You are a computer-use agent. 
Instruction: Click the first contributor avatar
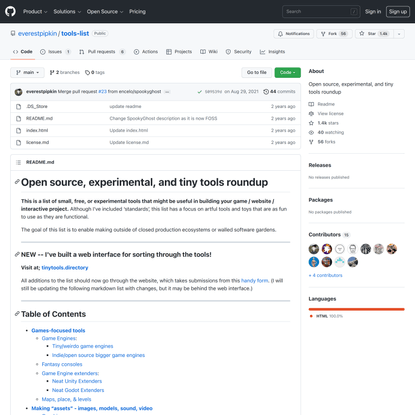[x=314, y=249]
